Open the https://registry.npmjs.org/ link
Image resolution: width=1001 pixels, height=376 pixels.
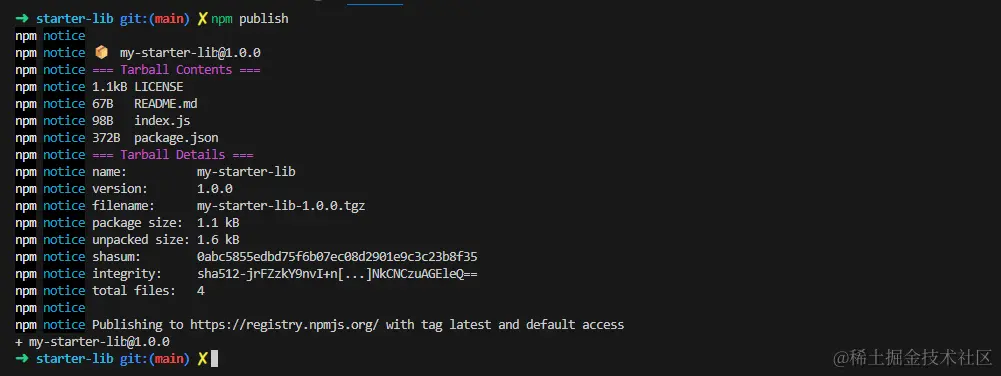(x=285, y=325)
